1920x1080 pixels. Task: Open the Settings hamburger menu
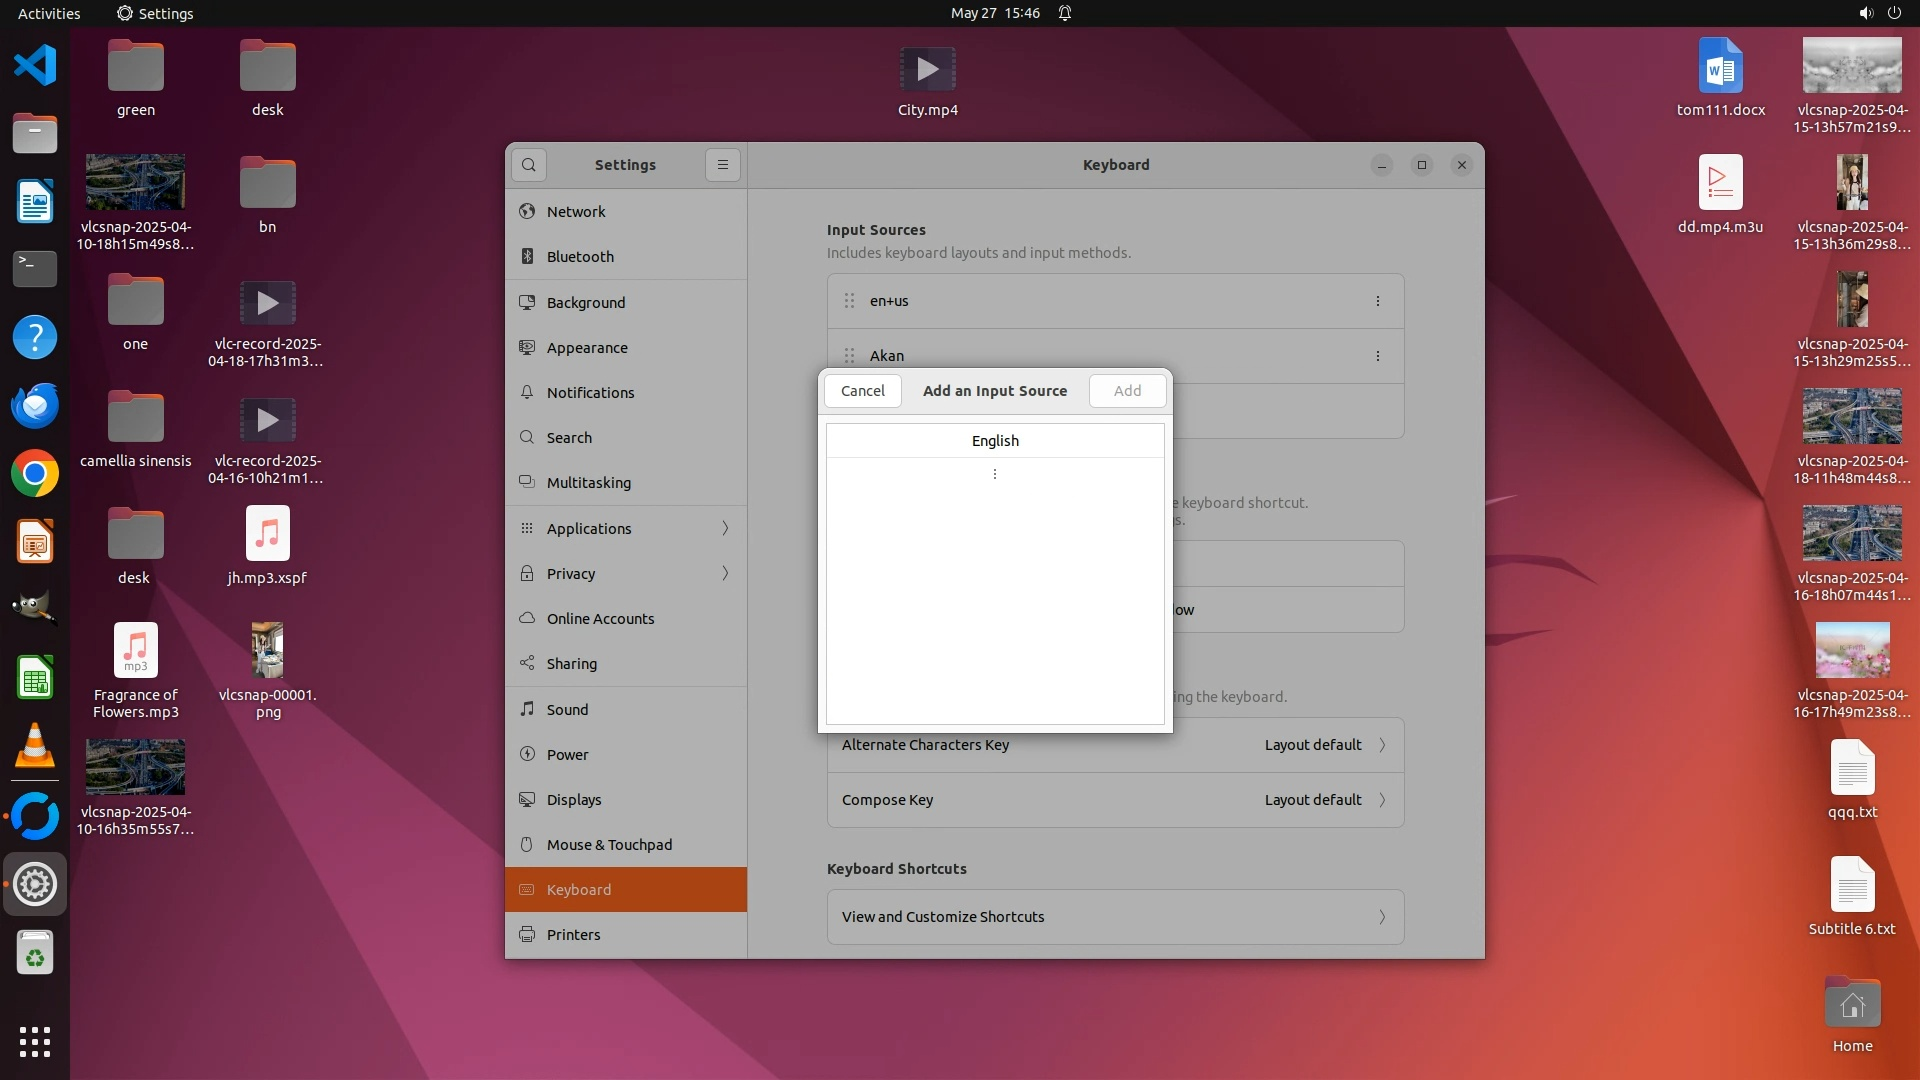pos(723,165)
